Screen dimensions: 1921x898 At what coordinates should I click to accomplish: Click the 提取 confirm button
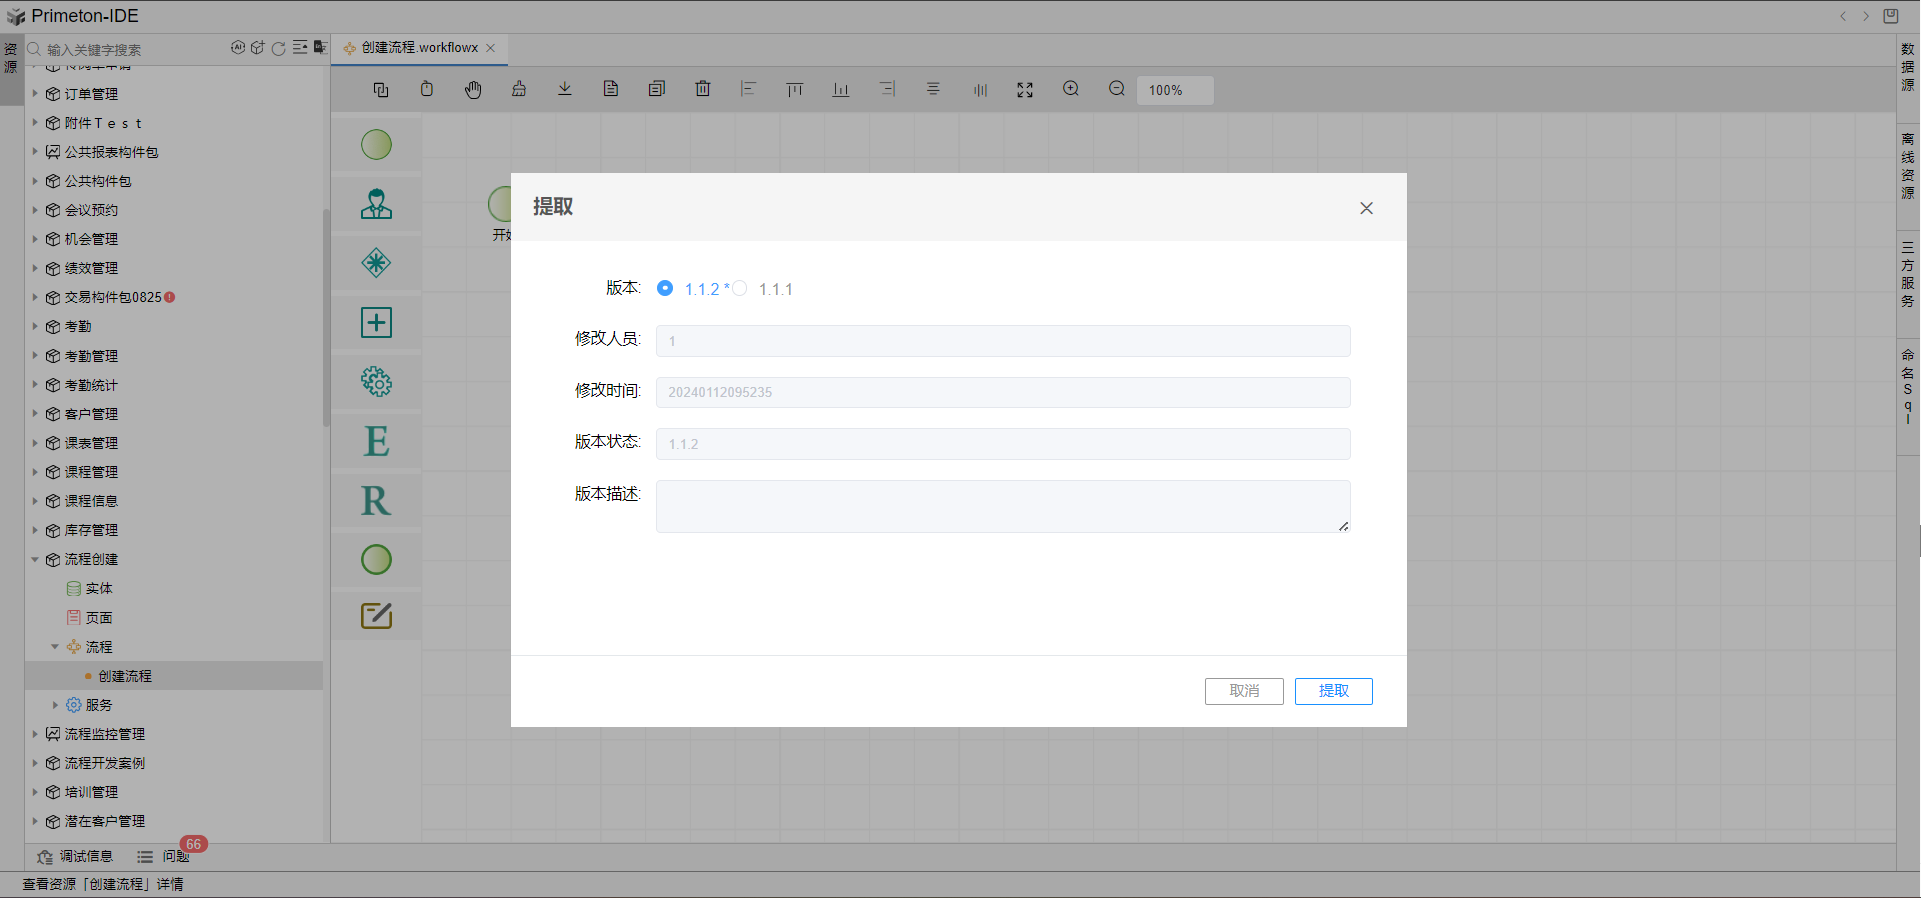point(1333,691)
